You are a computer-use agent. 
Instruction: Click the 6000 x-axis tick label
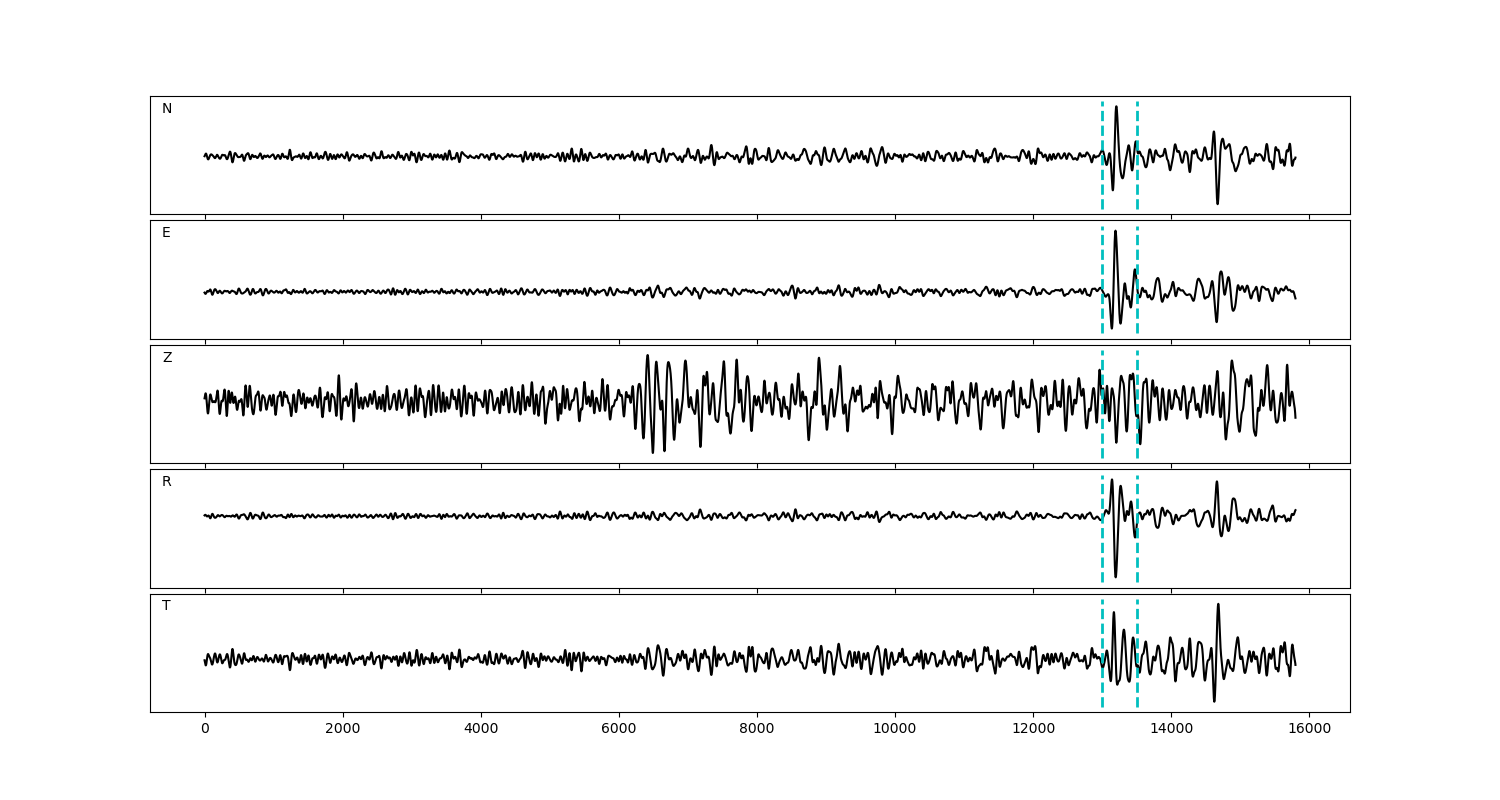(619, 730)
